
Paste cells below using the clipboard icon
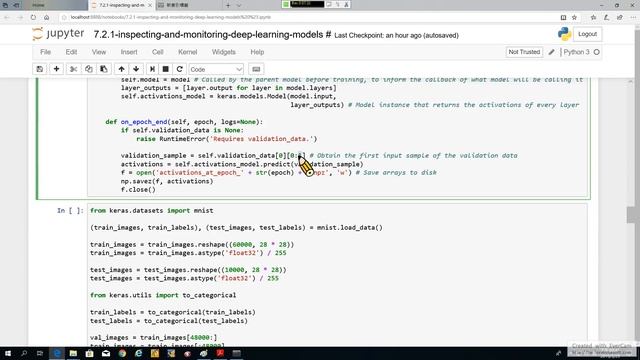[104, 69]
